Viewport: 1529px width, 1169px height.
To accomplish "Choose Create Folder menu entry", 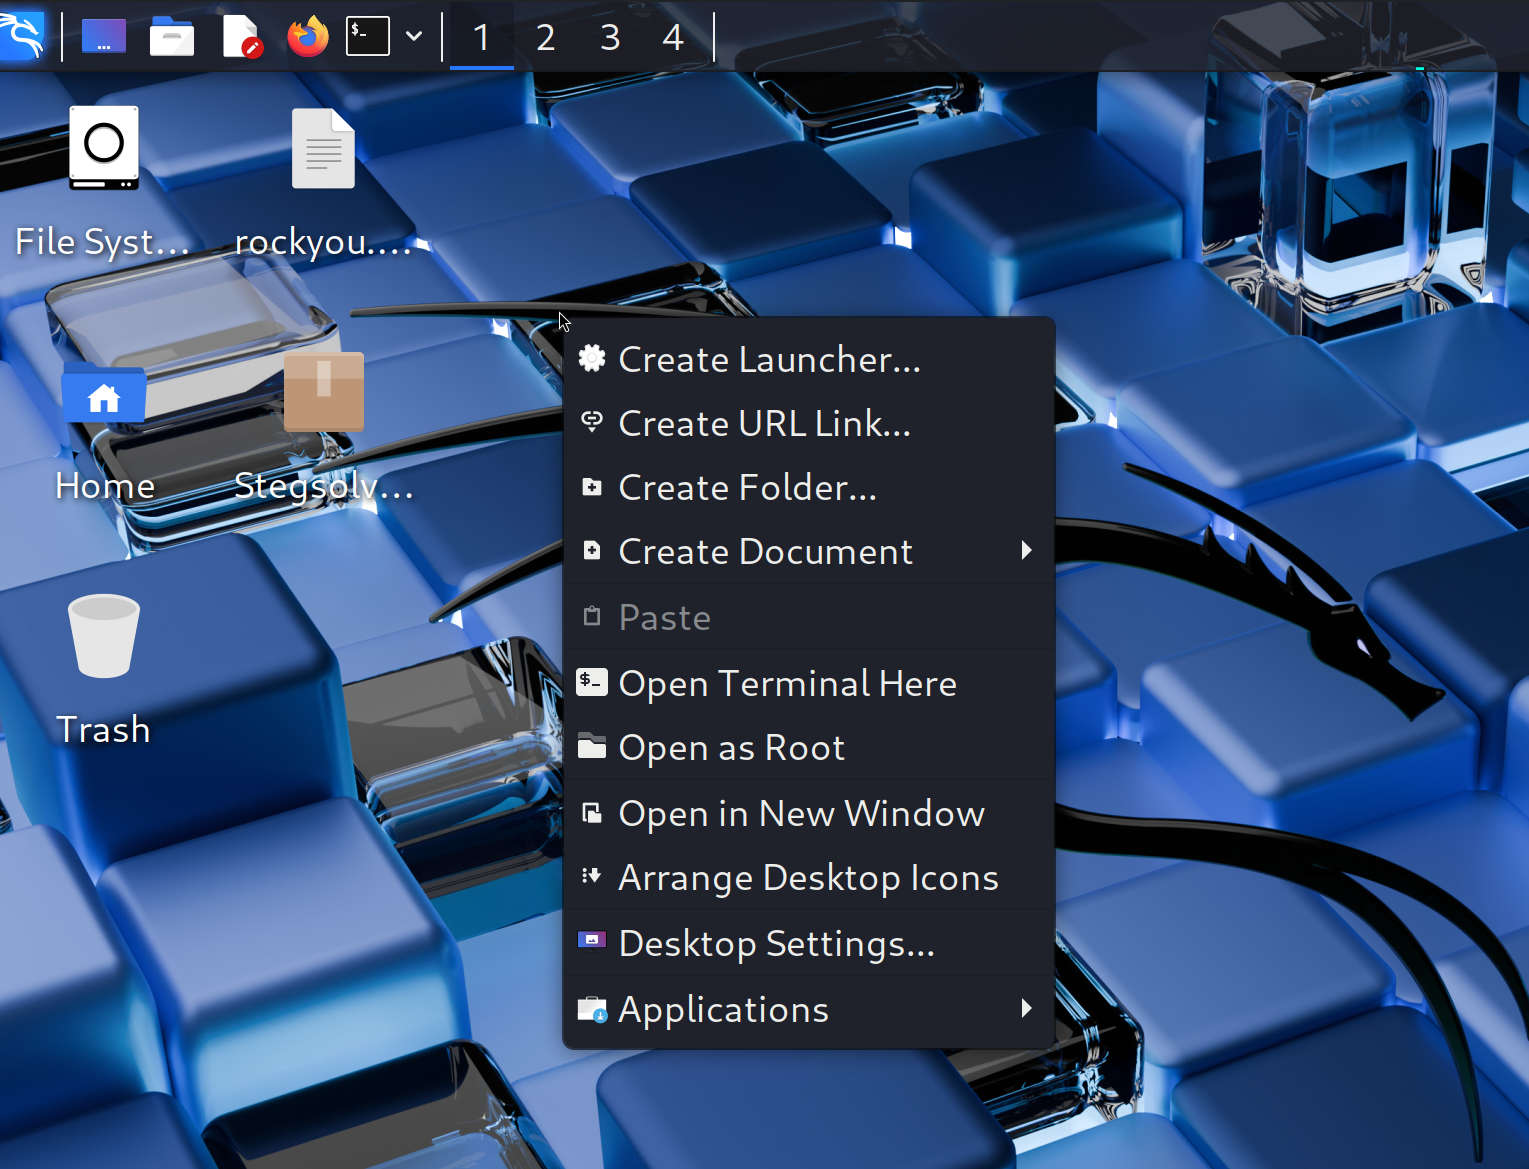I will (x=747, y=487).
